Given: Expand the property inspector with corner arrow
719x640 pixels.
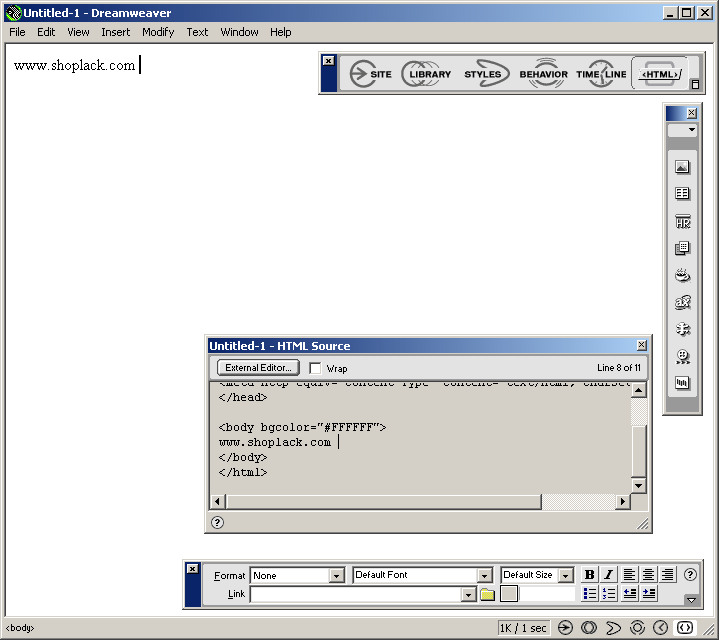Looking at the screenshot, I should [691, 600].
